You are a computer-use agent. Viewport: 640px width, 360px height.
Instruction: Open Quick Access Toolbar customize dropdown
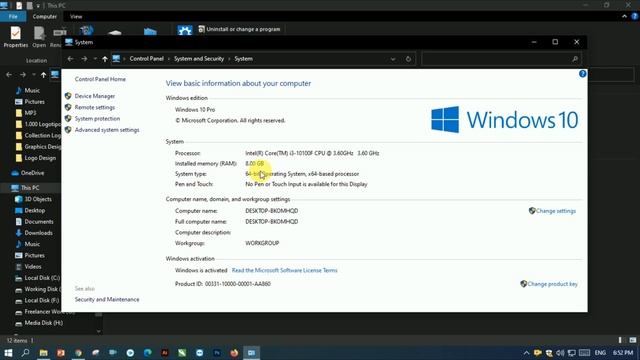(38, 6)
